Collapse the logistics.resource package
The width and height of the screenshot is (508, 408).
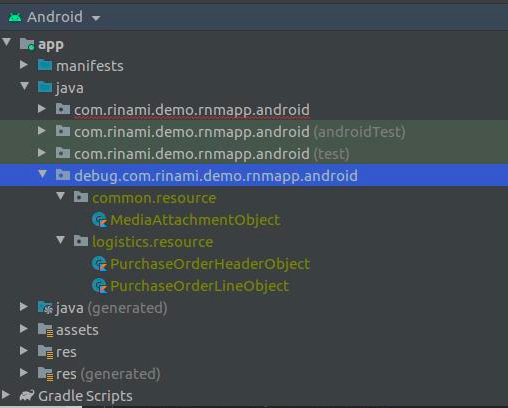(x=60, y=240)
